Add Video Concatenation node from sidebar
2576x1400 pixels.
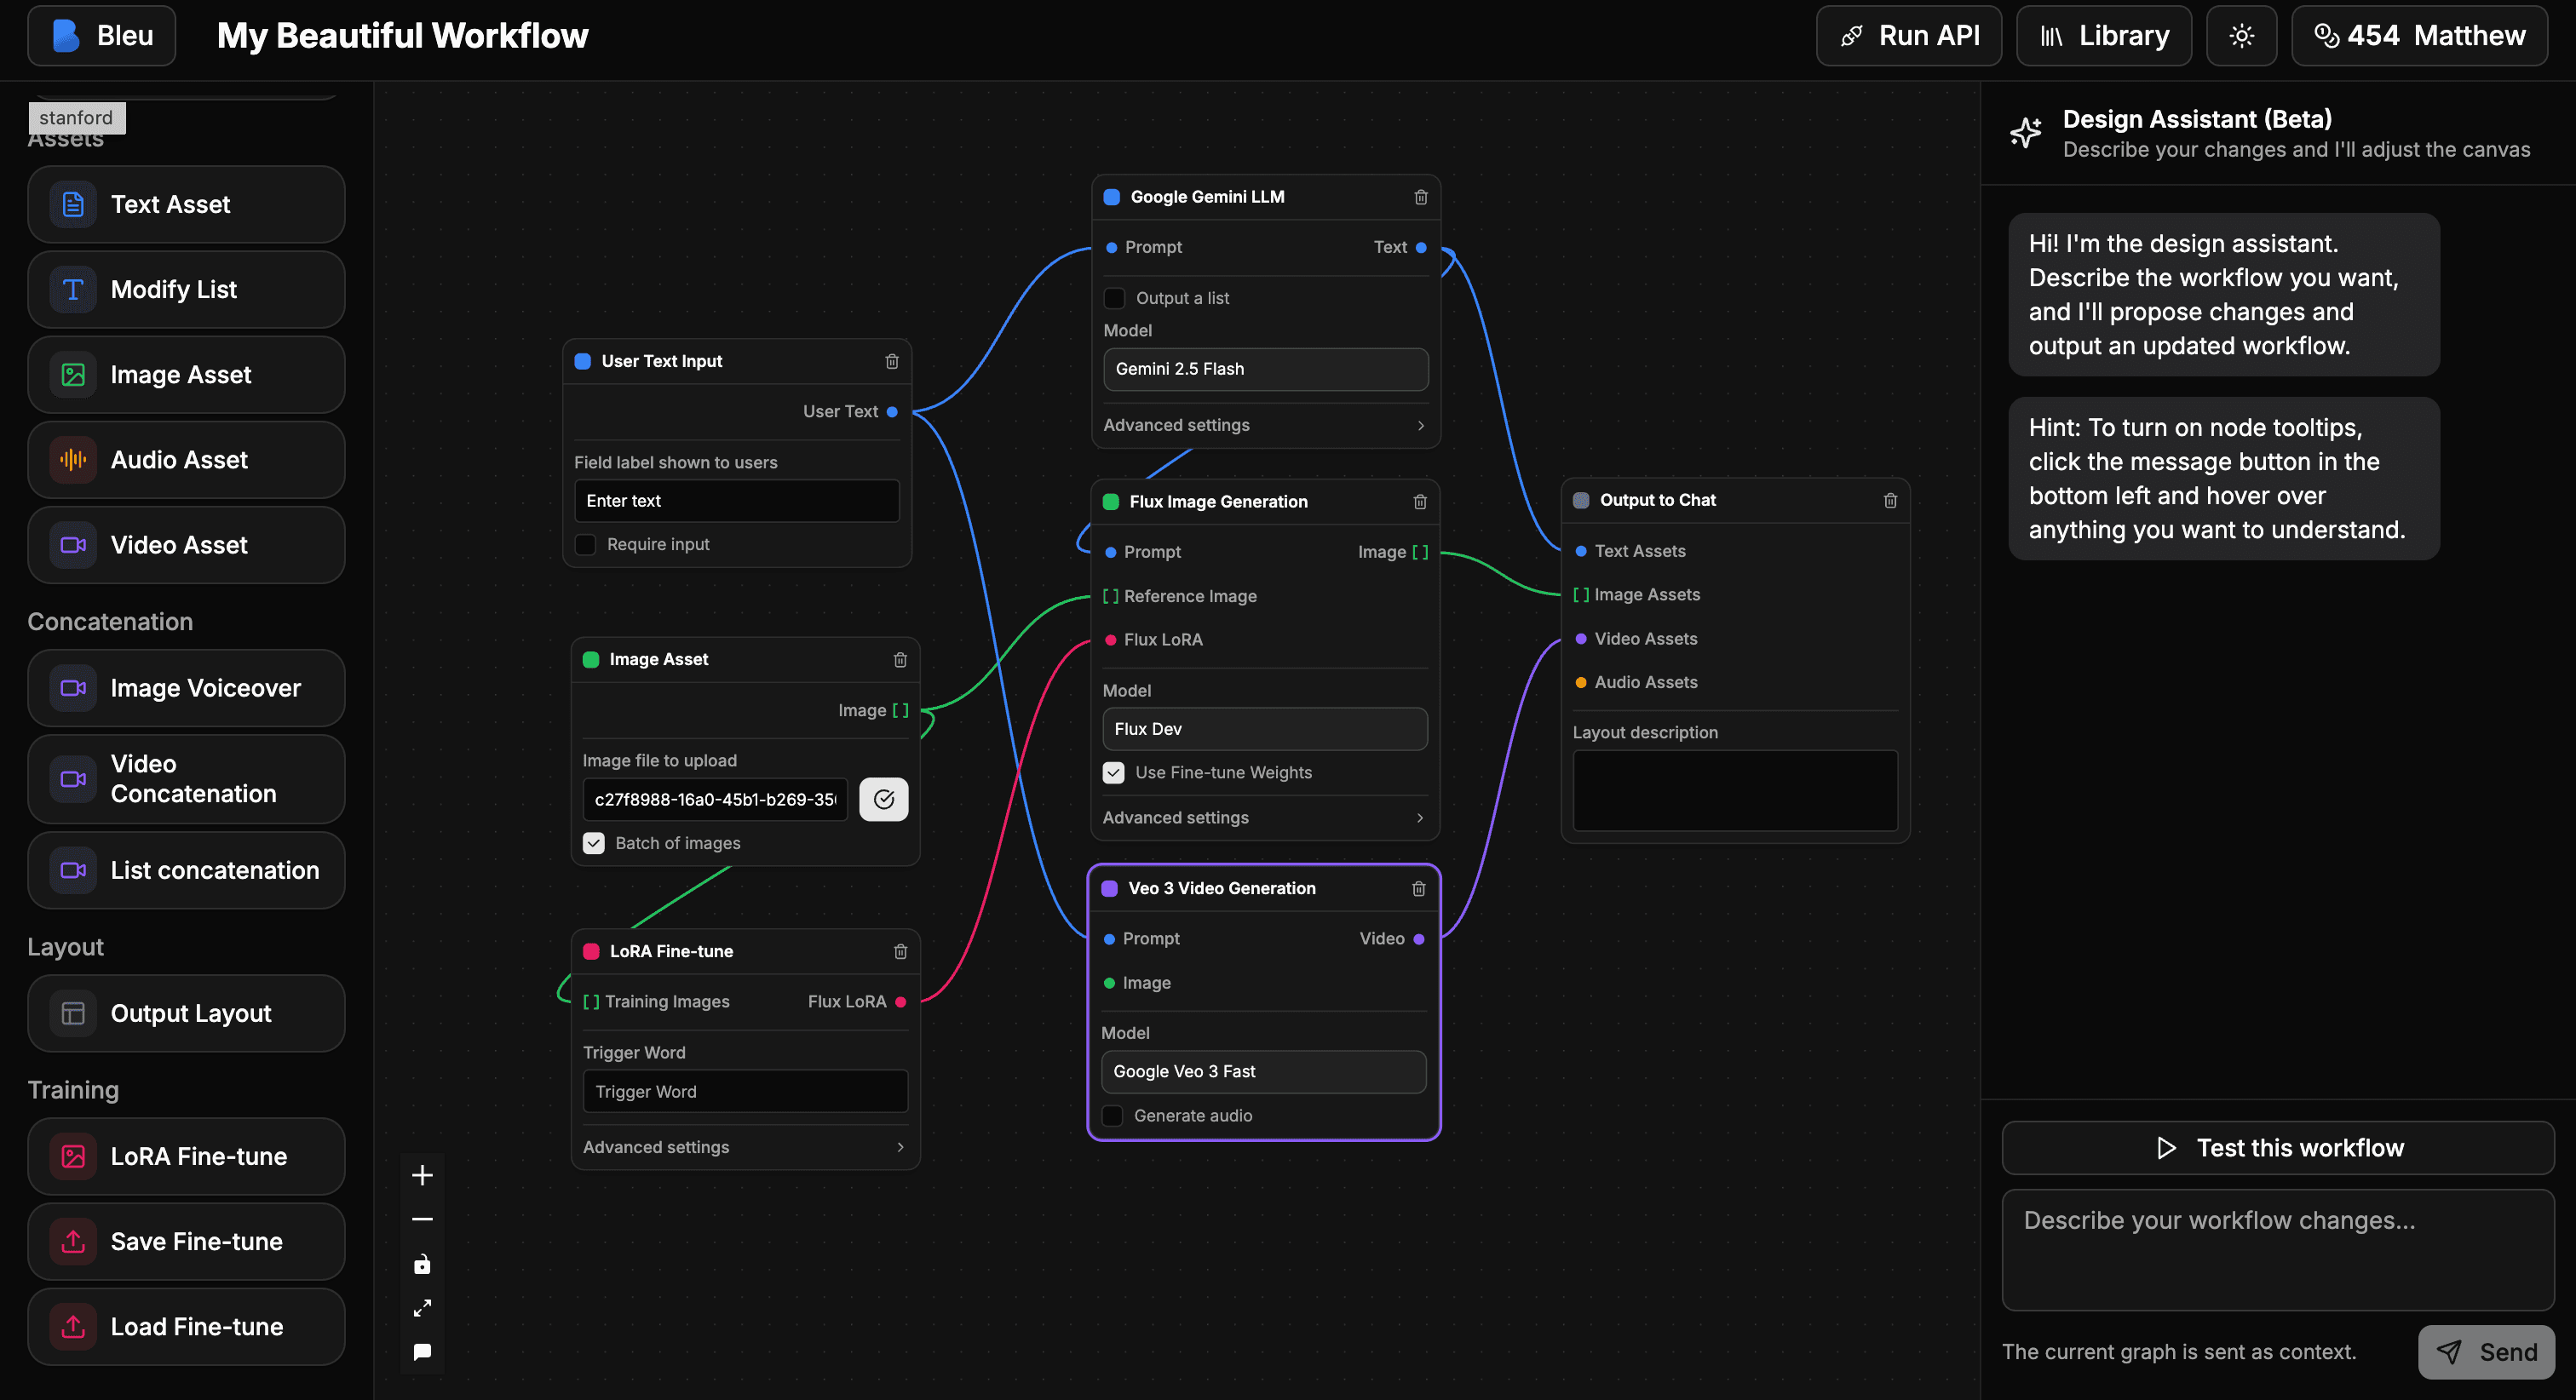point(187,779)
